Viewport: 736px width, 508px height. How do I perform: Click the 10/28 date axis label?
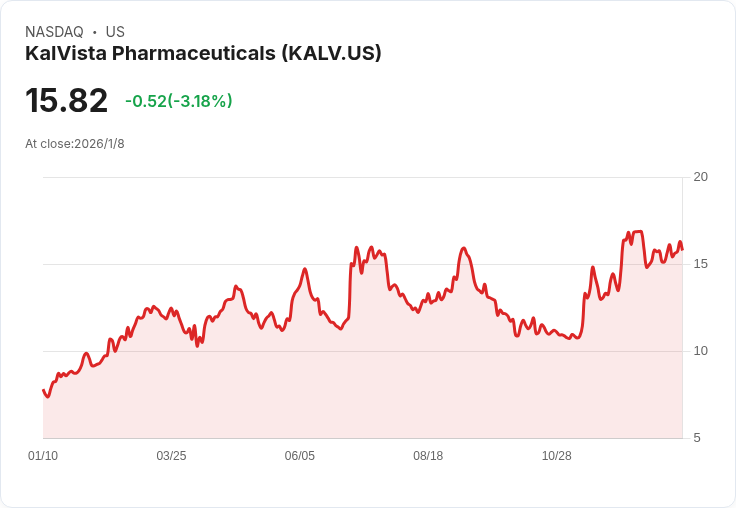(x=556, y=456)
